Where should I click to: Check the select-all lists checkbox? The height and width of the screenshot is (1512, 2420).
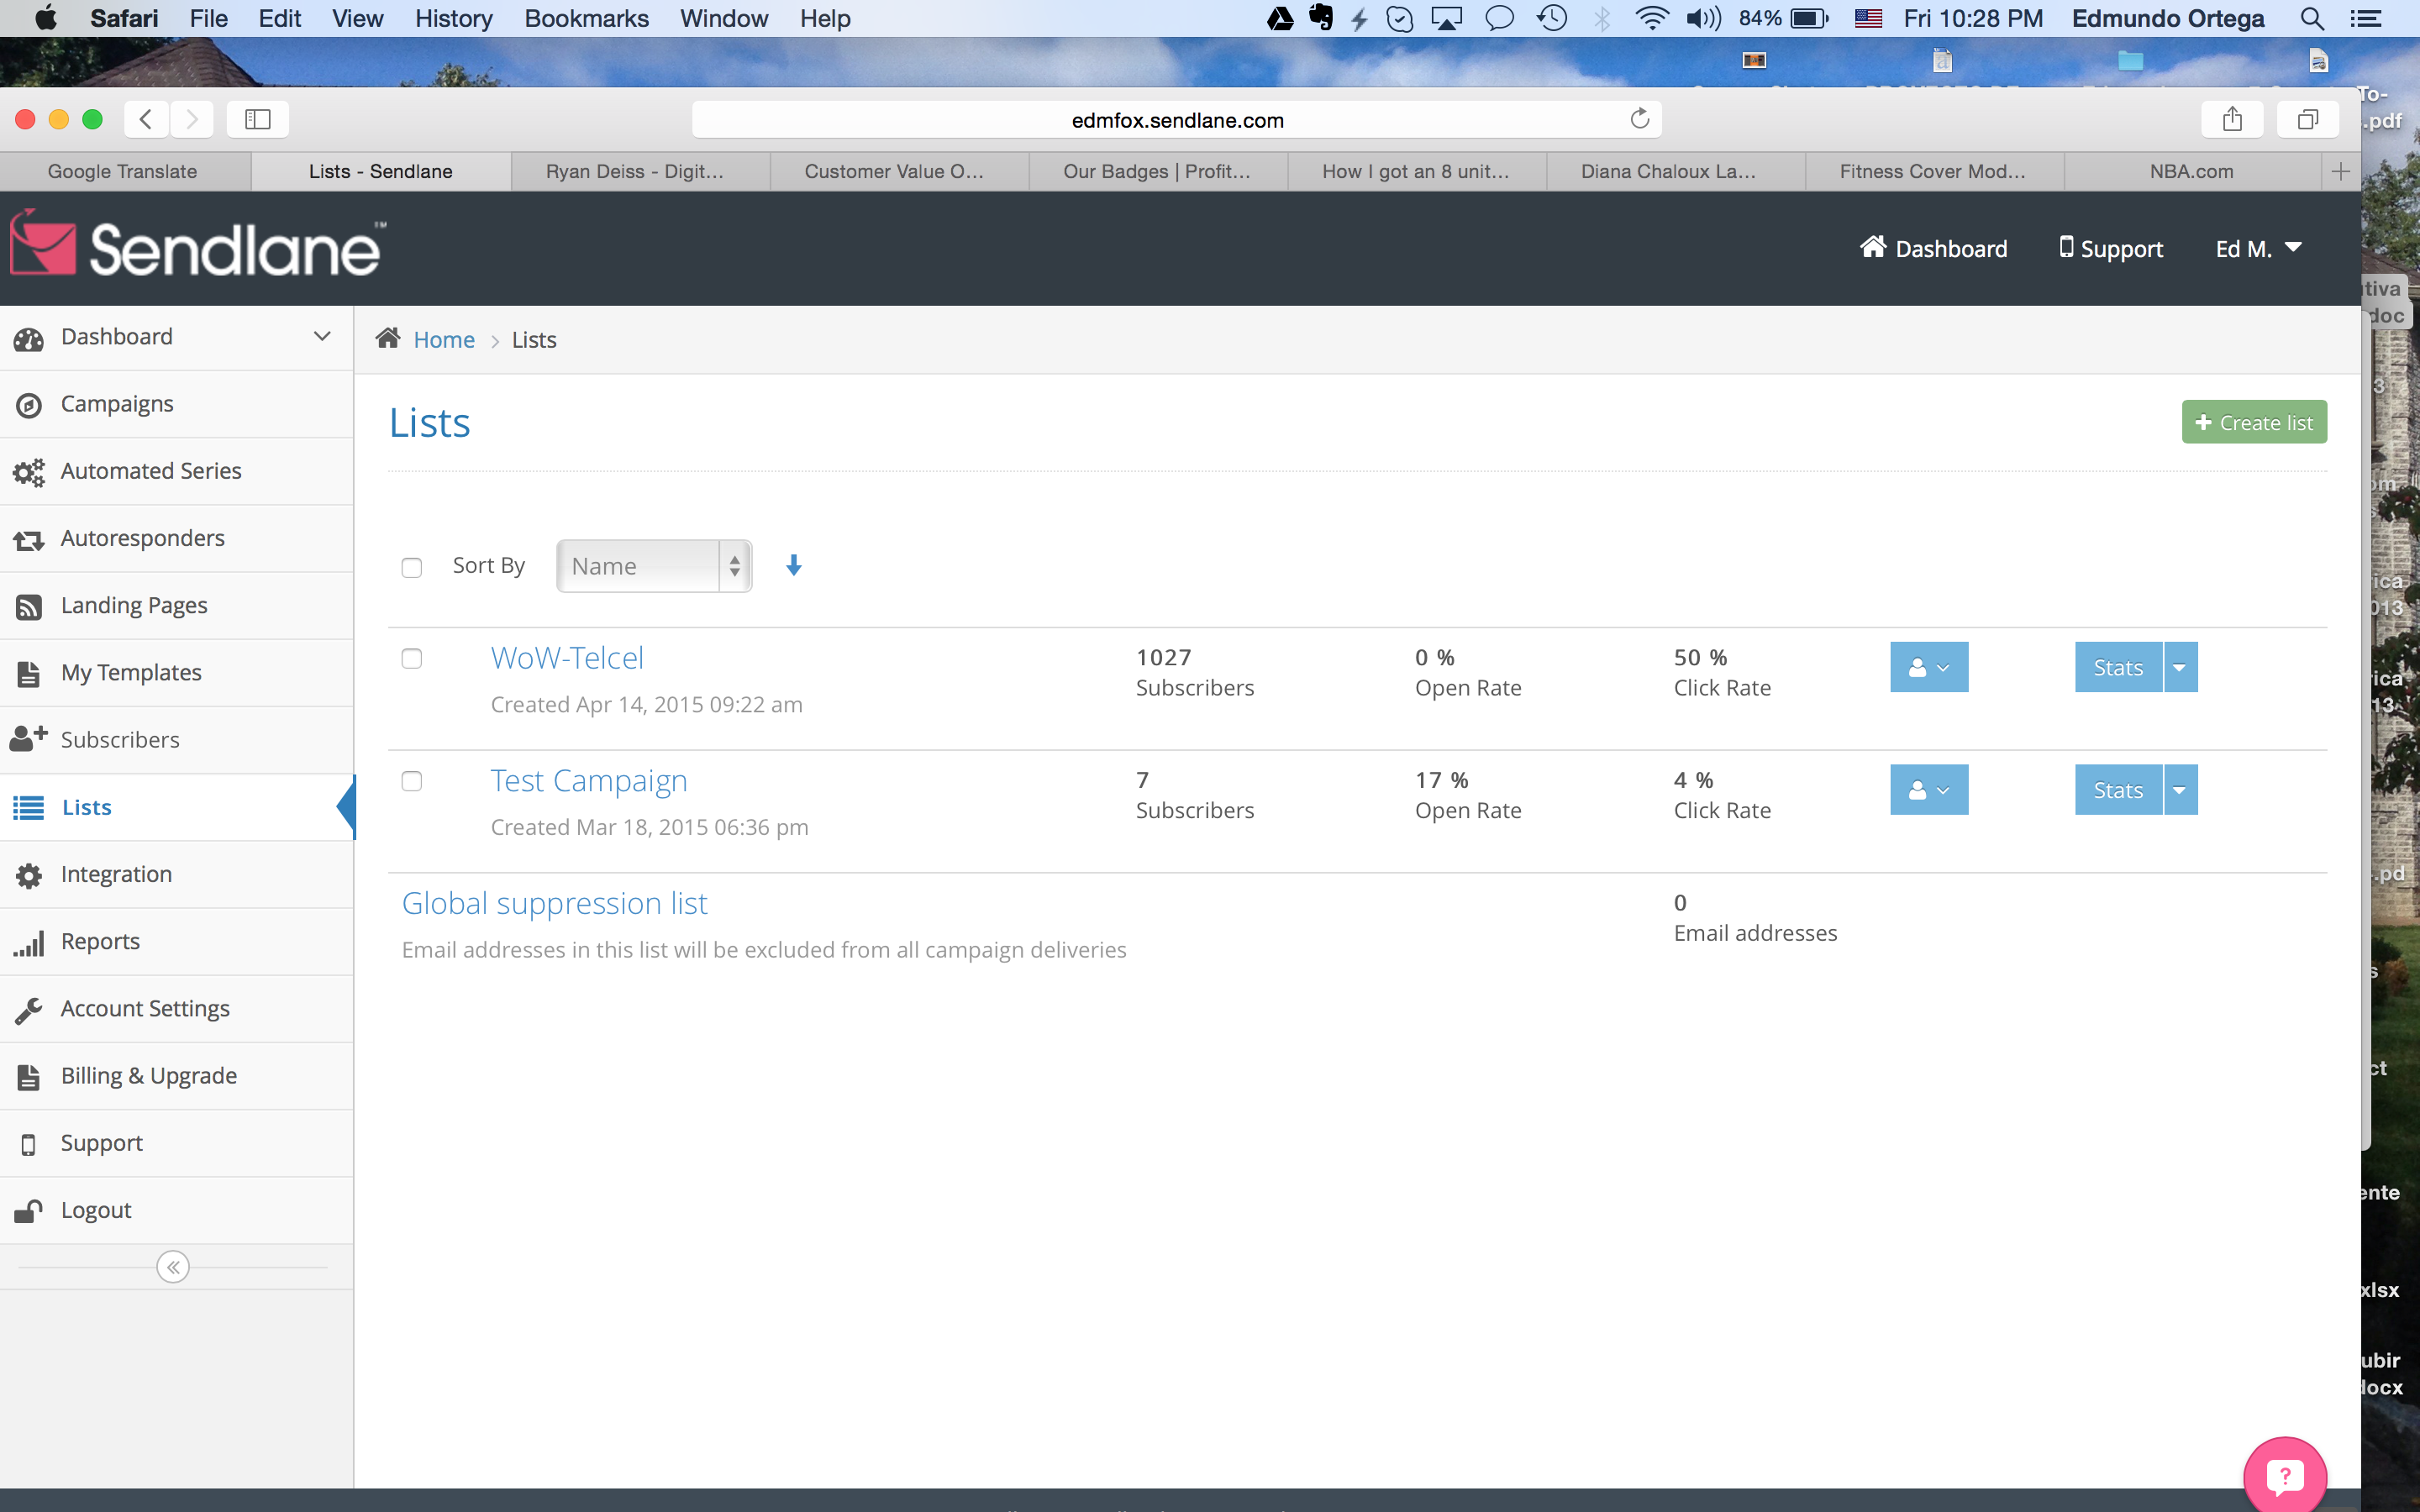point(412,568)
